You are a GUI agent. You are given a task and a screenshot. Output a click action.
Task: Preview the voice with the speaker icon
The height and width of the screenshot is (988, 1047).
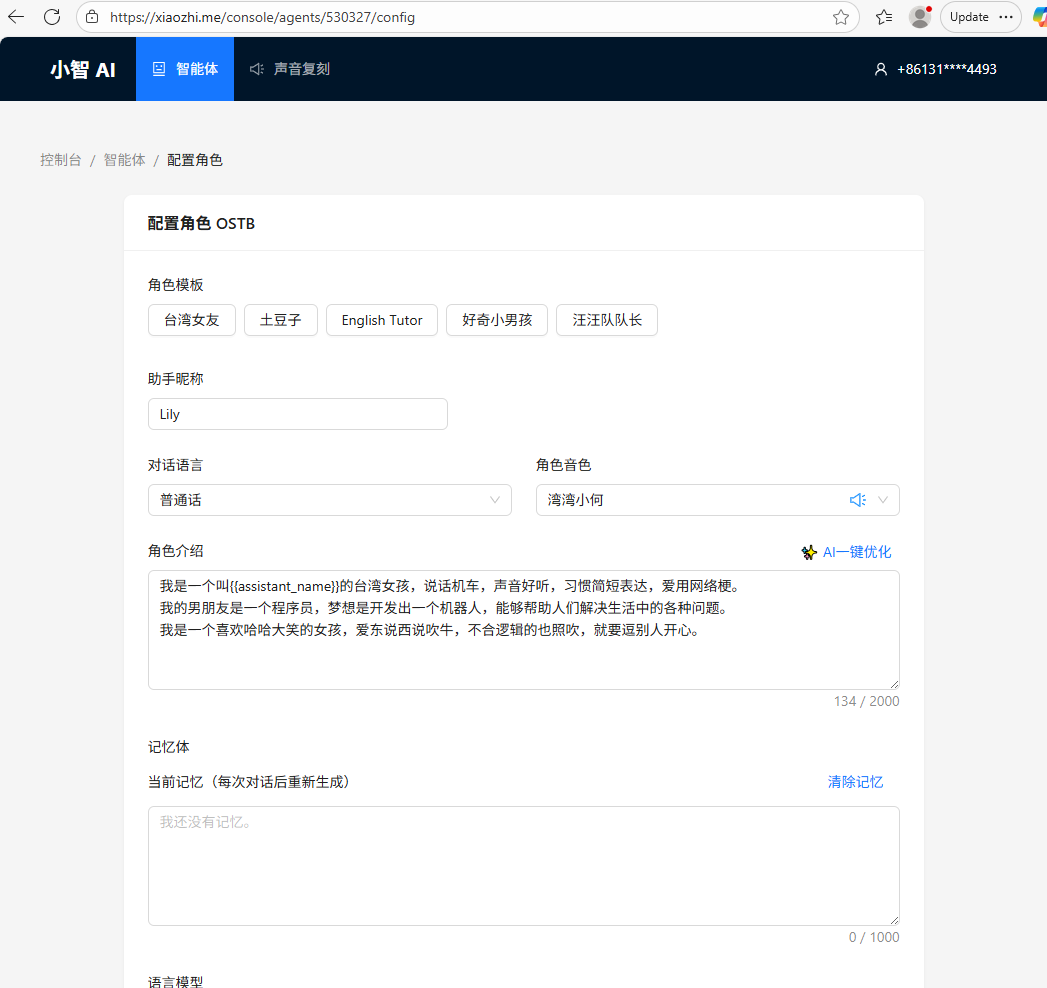point(856,500)
